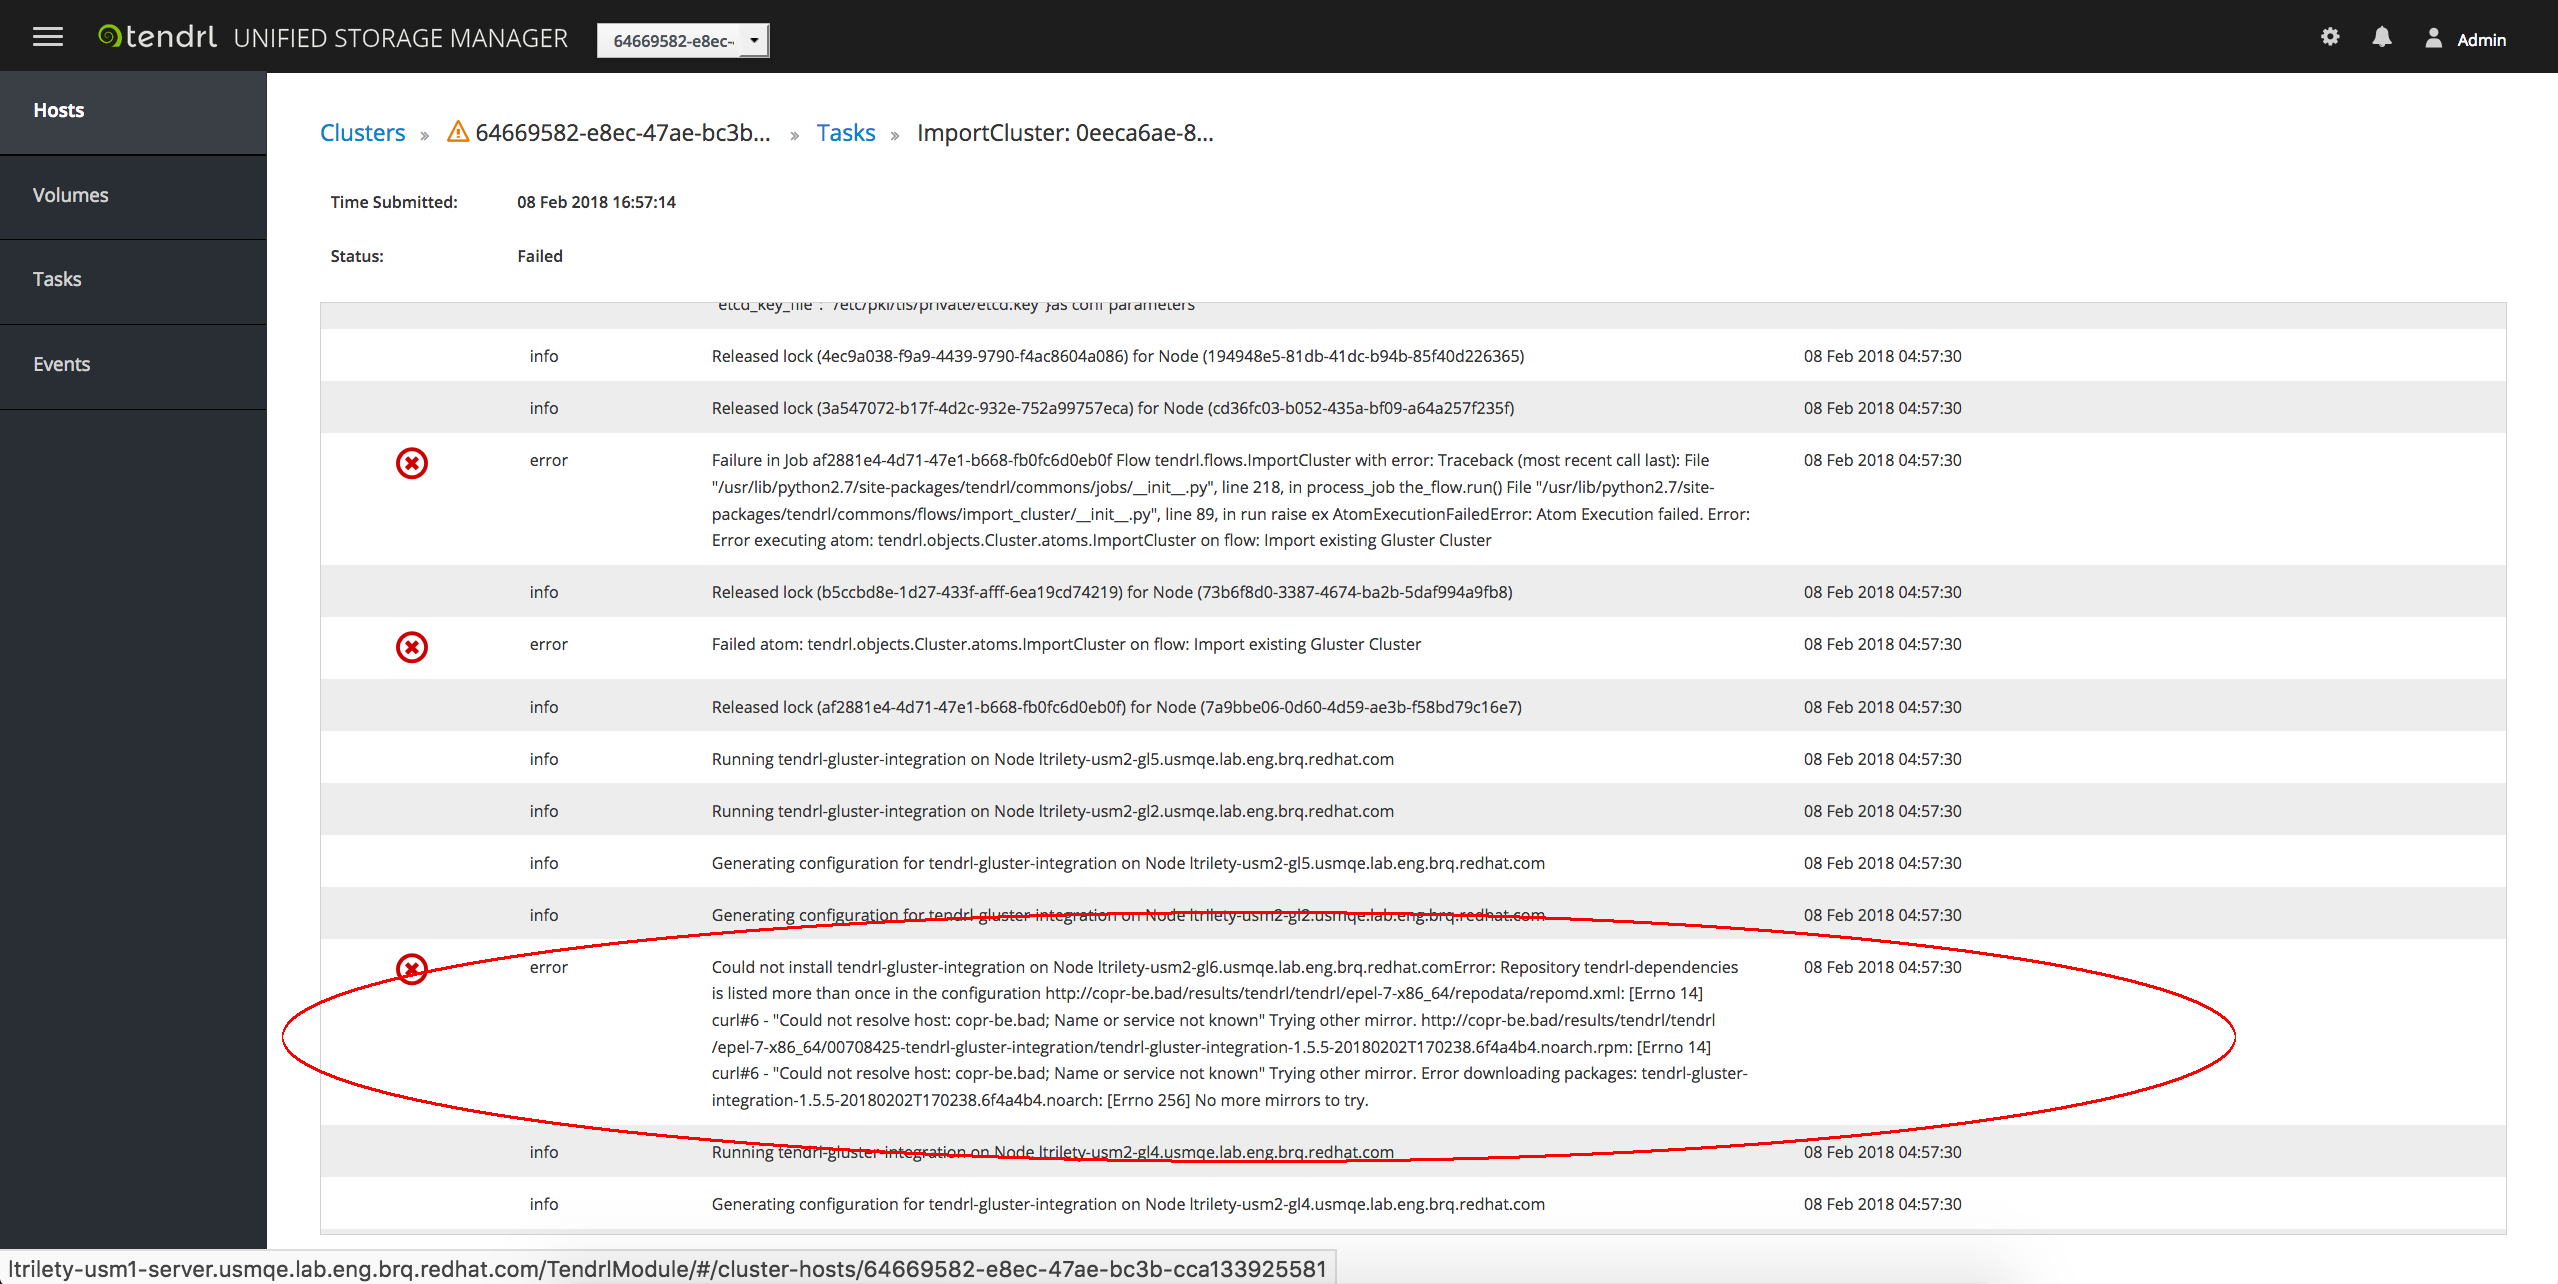Click the Admin username label
The image size is (2558, 1284).
[x=2481, y=40]
